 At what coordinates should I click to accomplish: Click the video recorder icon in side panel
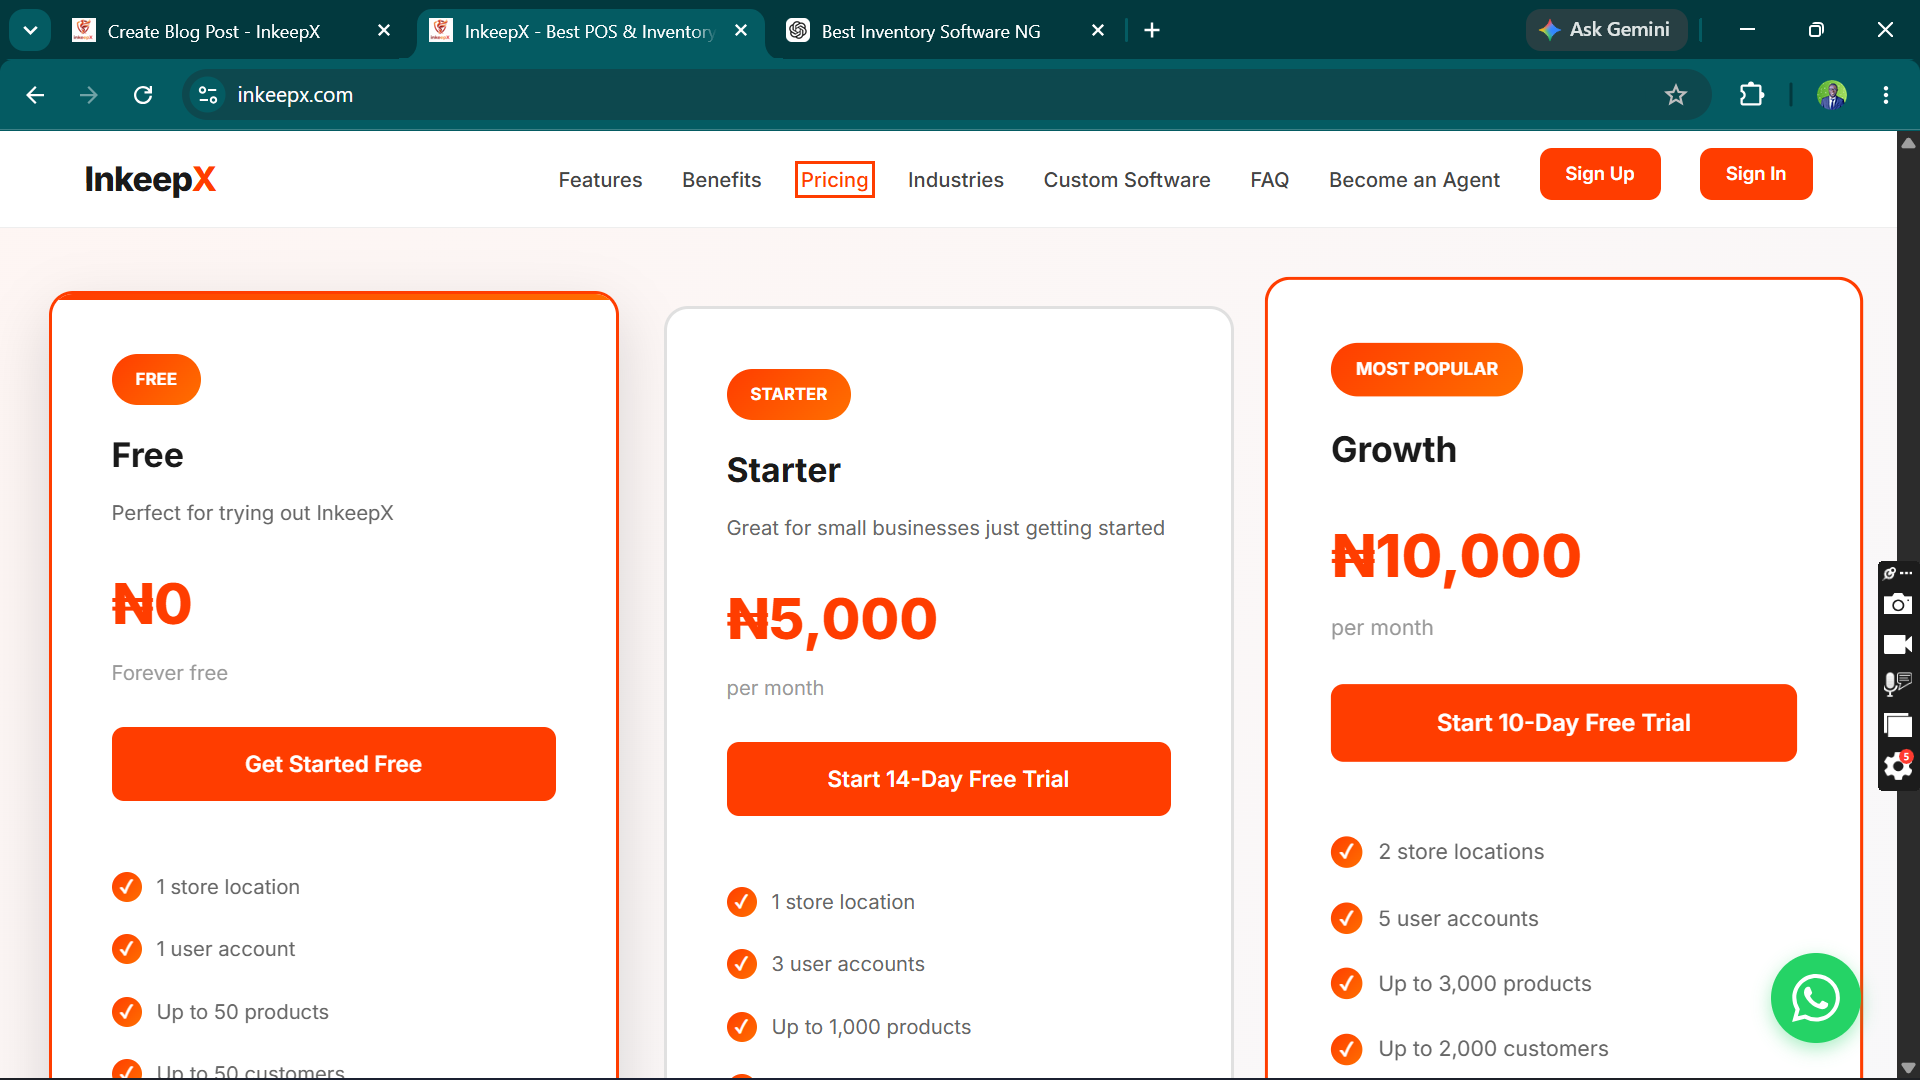pyautogui.click(x=1897, y=645)
